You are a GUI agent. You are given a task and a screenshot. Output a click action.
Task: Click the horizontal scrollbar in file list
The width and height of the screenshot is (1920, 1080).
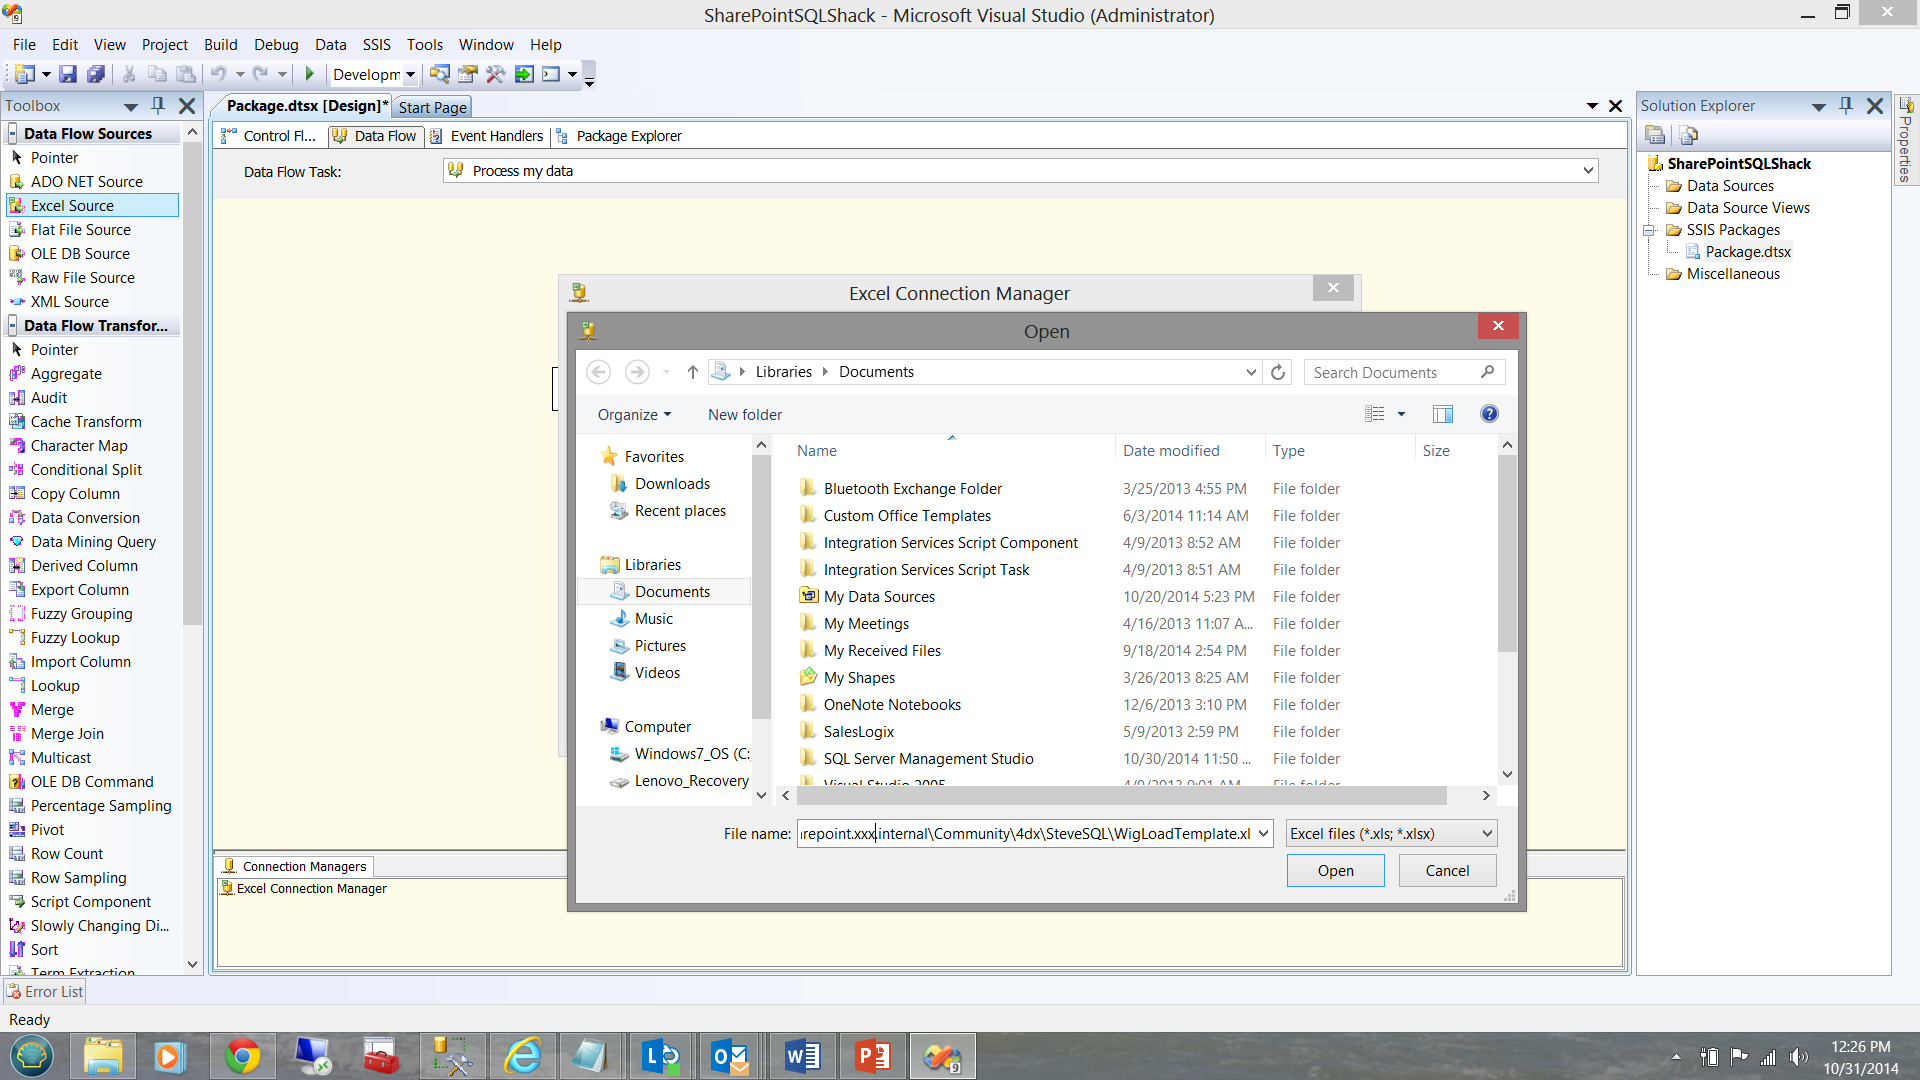1120,796
